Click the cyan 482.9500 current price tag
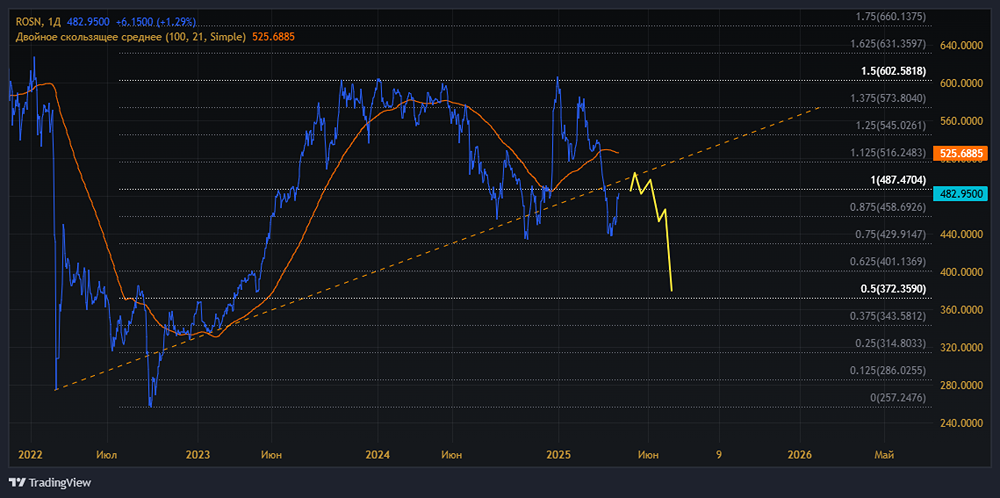The width and height of the screenshot is (1000, 498). point(960,193)
